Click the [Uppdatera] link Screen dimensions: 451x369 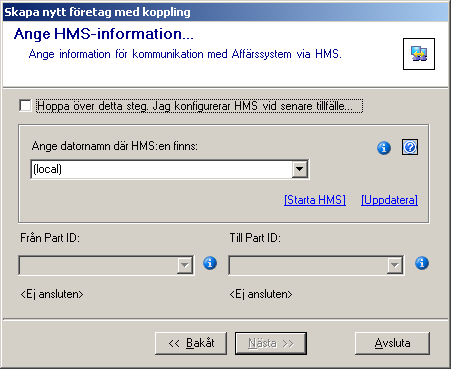(x=389, y=200)
